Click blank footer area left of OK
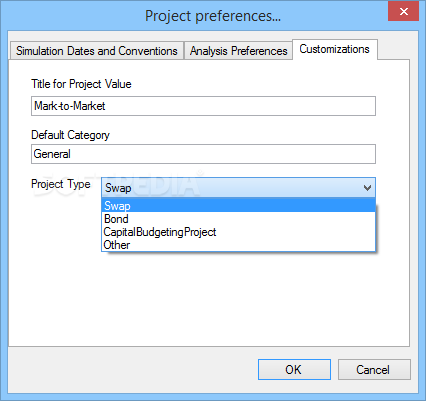The image size is (426, 401). [133, 369]
